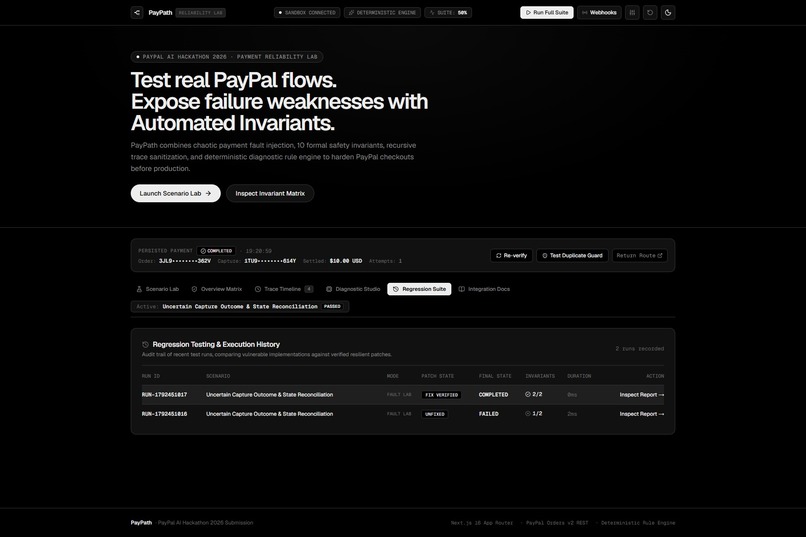The width and height of the screenshot is (806, 537).
Task: Click the PASSED badge on active scenario
Action: tap(332, 306)
